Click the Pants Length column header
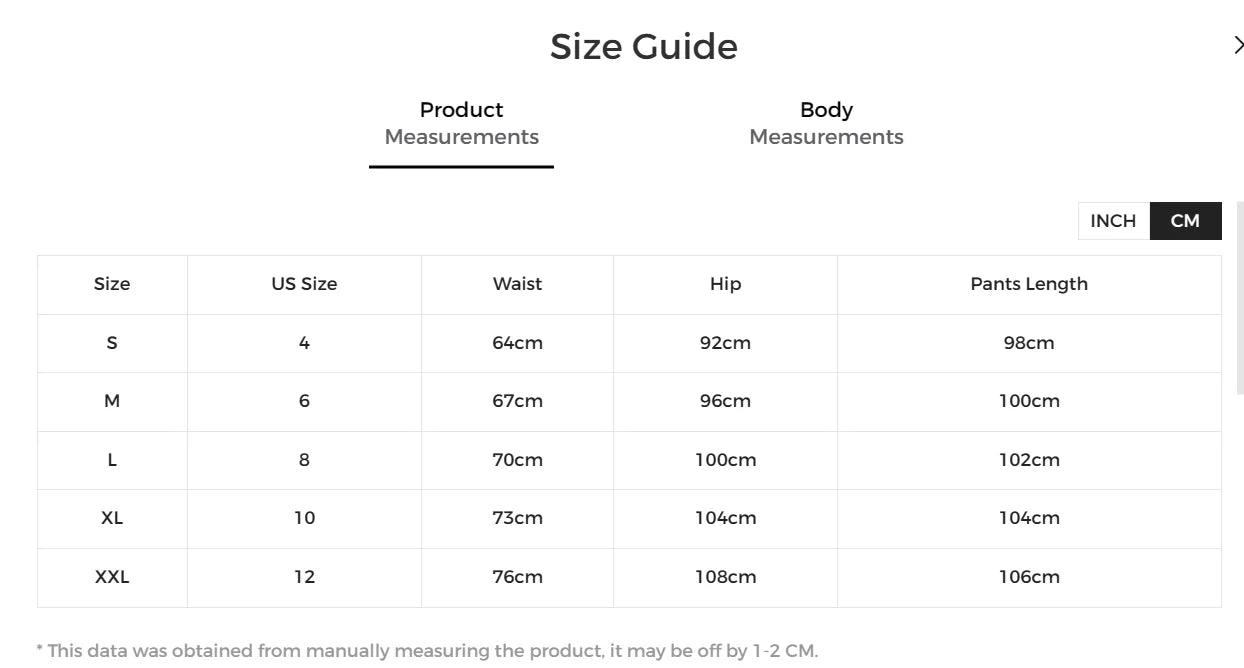The image size is (1244, 668). tap(1029, 284)
